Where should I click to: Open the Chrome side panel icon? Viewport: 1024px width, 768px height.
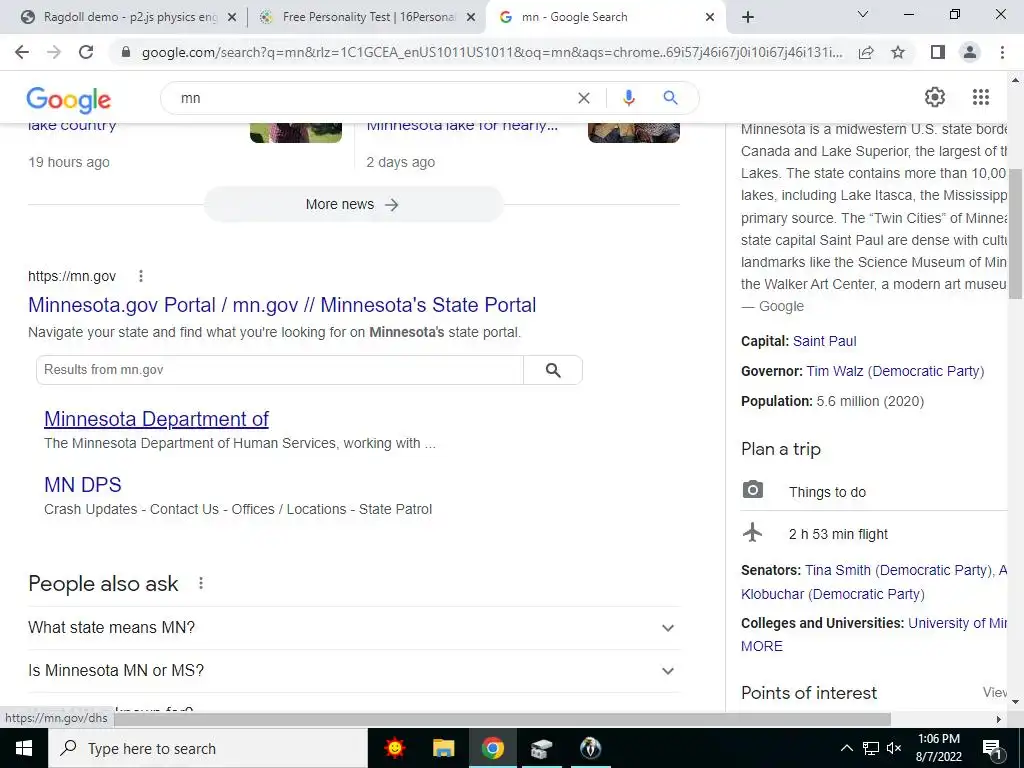pos(938,52)
